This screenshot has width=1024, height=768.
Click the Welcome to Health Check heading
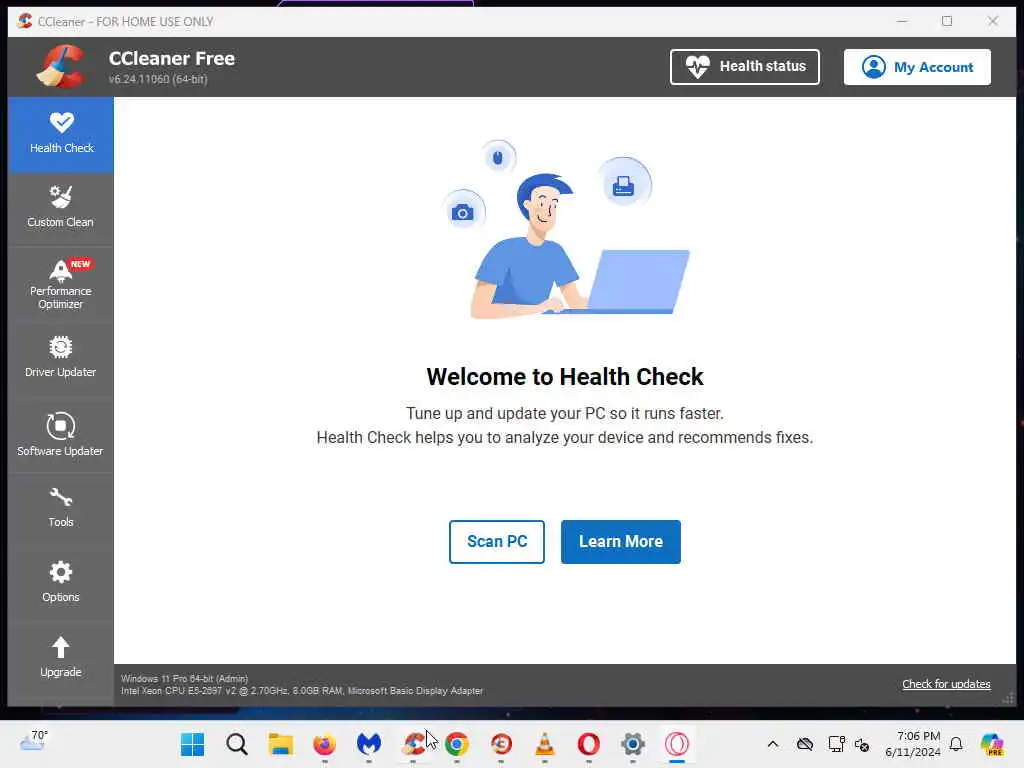(x=565, y=377)
